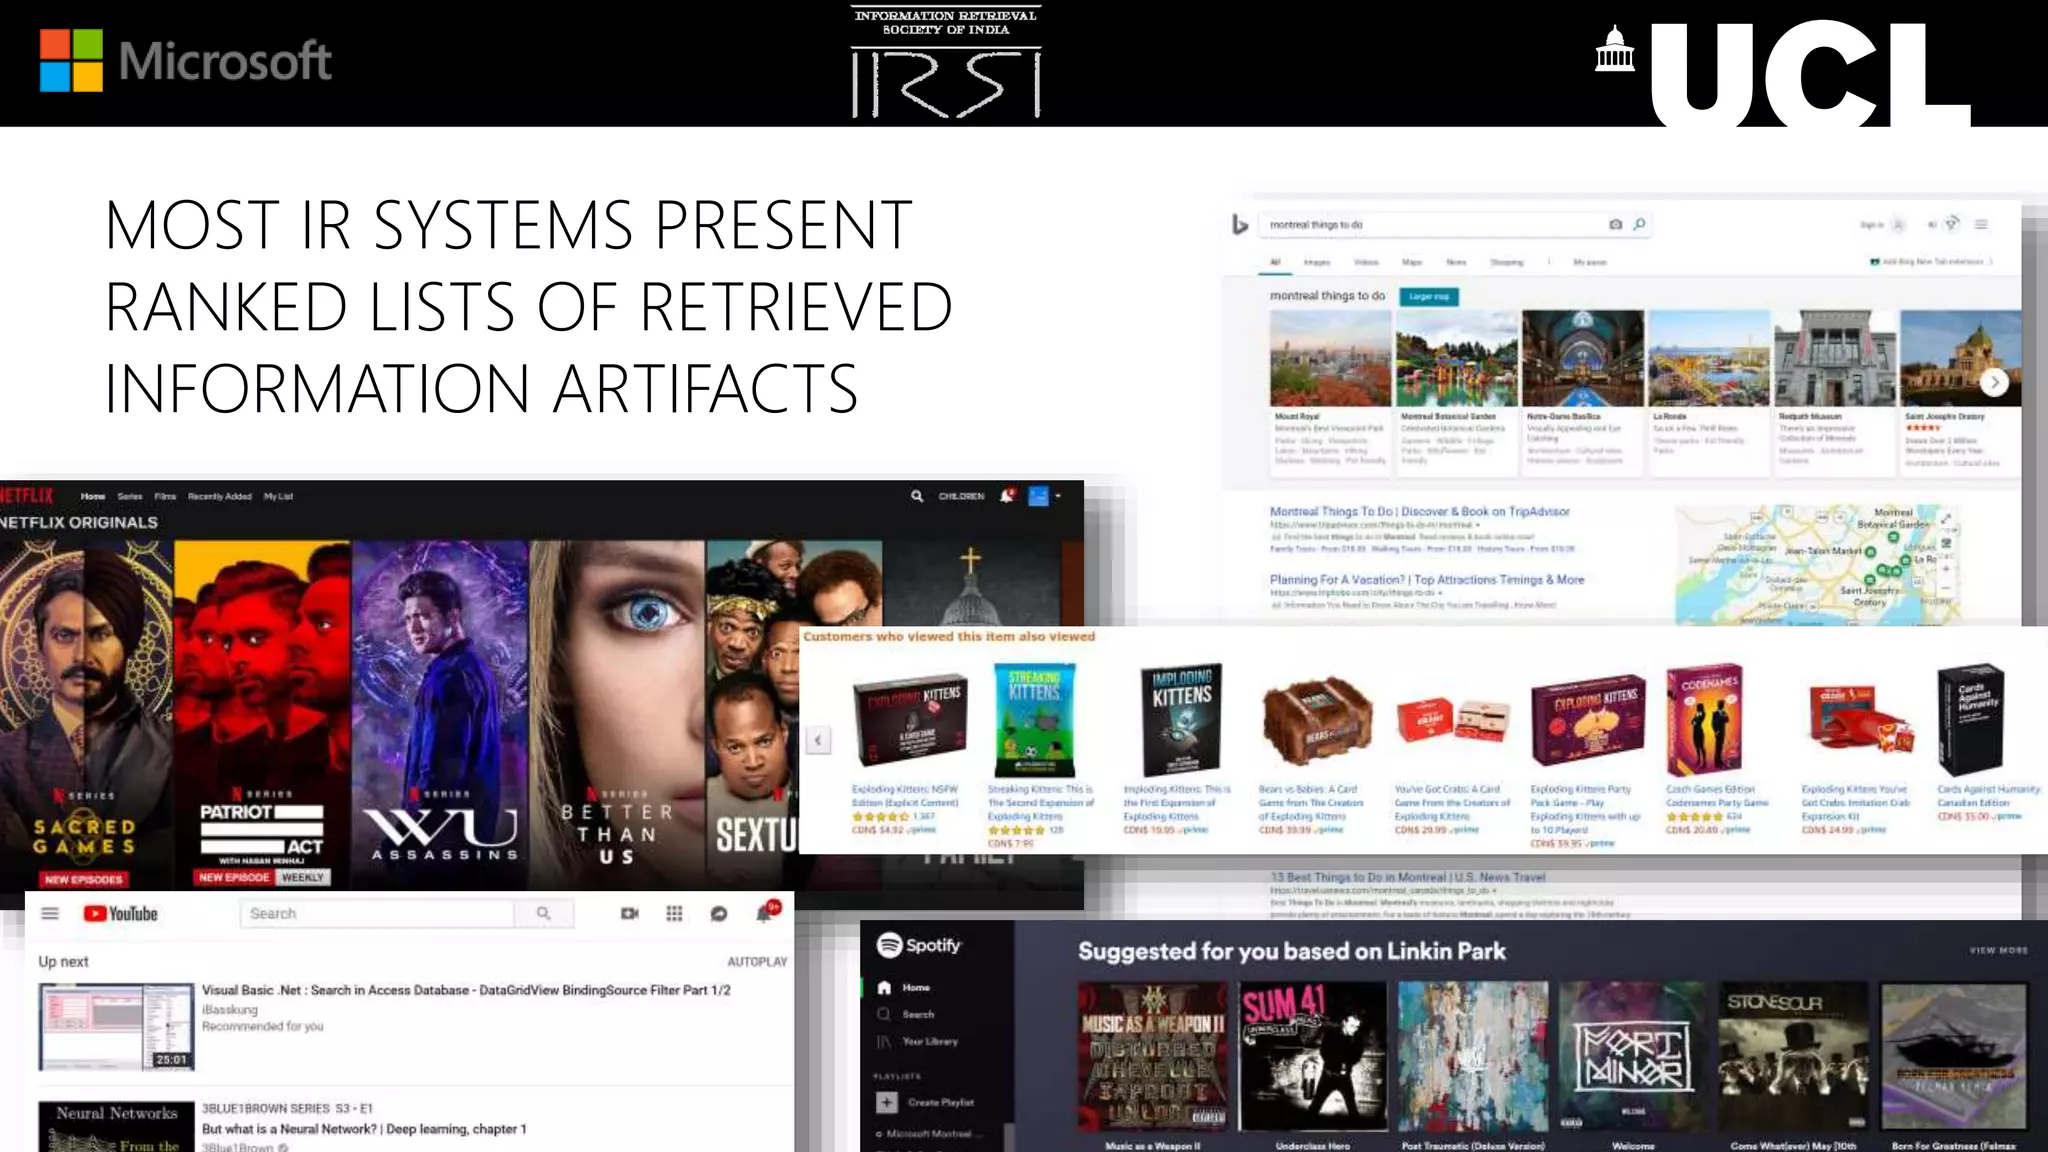
Task: Select the Bing Shopping tab
Action: tap(1507, 262)
